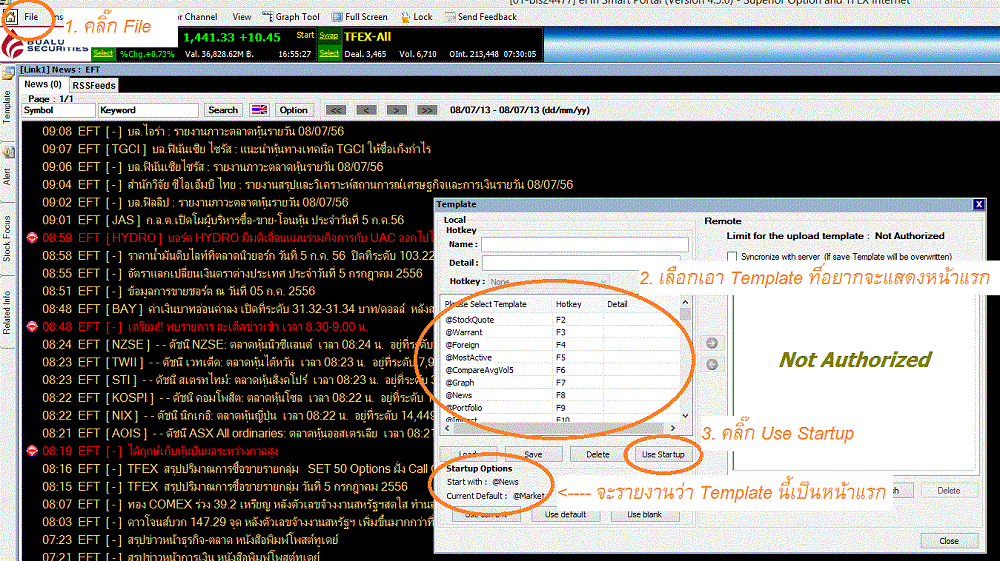
Task: Click the Lock padlock icon
Action: [406, 17]
